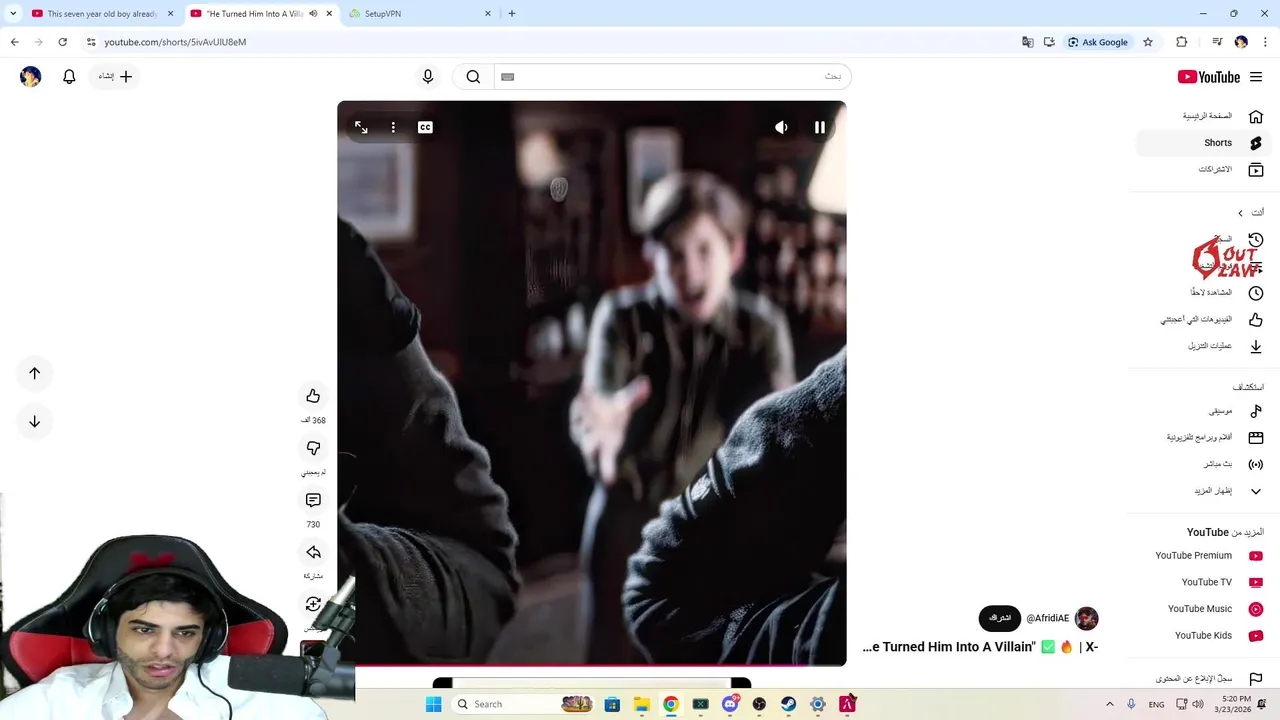
Task: Open the Windows Start menu
Action: coord(433,704)
